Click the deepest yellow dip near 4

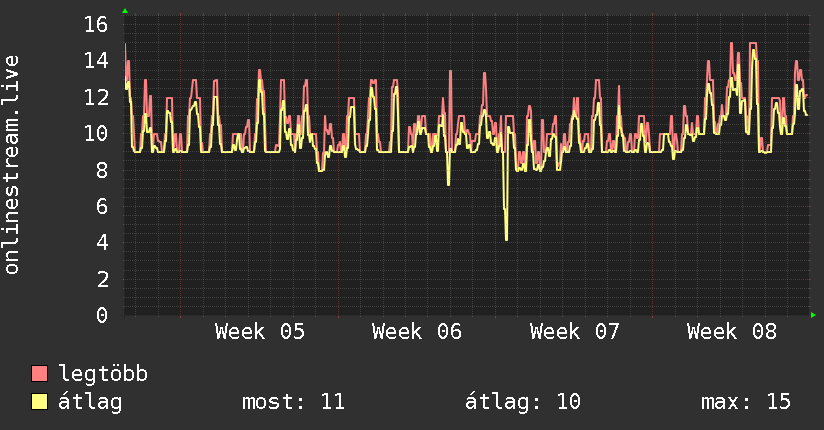click(506, 238)
